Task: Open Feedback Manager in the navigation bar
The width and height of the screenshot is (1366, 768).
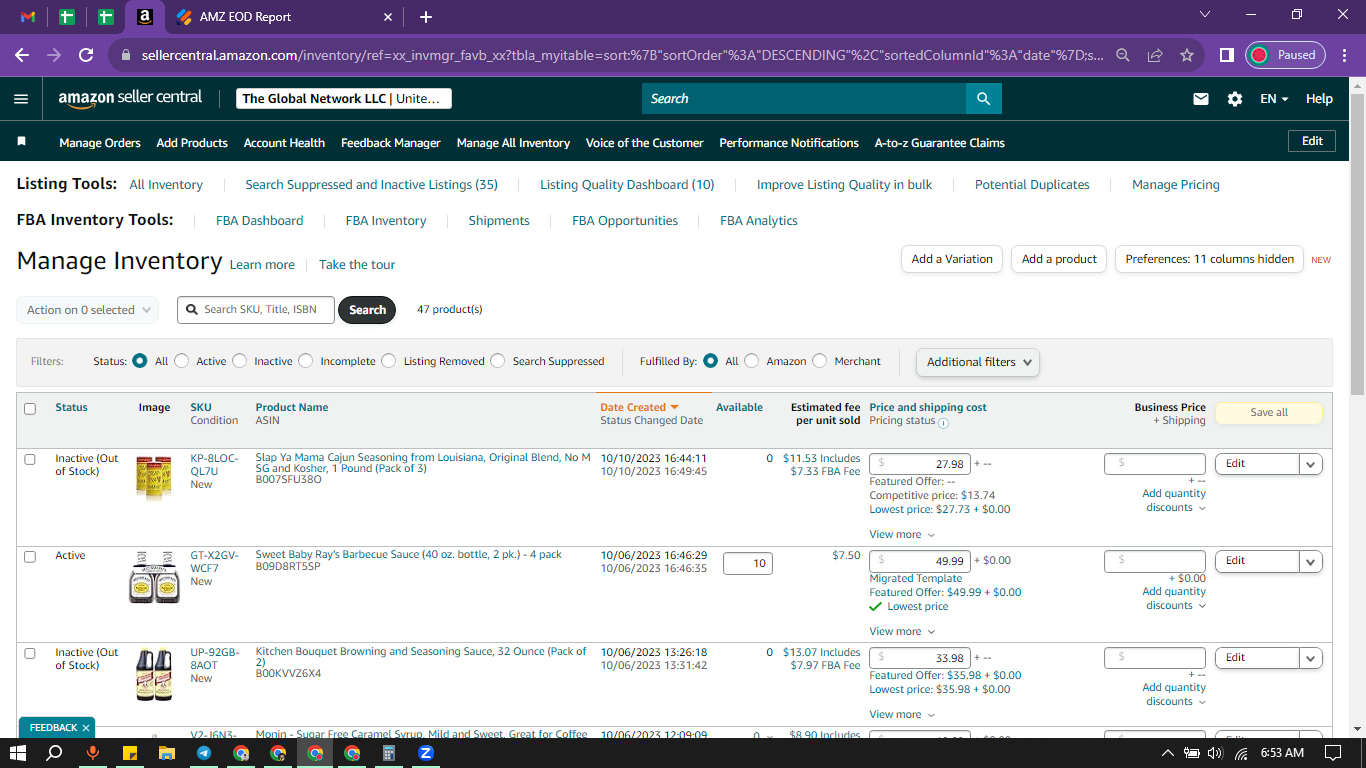Action: tap(391, 143)
